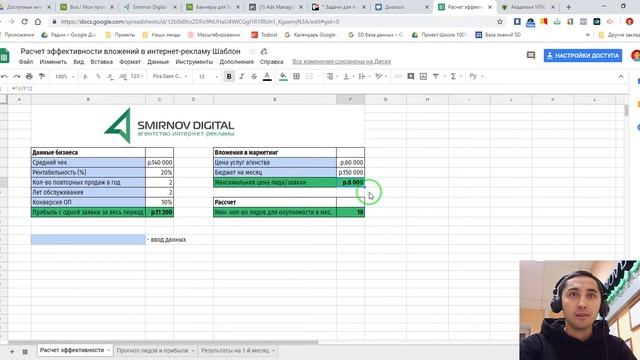Star the document title

click(252, 51)
